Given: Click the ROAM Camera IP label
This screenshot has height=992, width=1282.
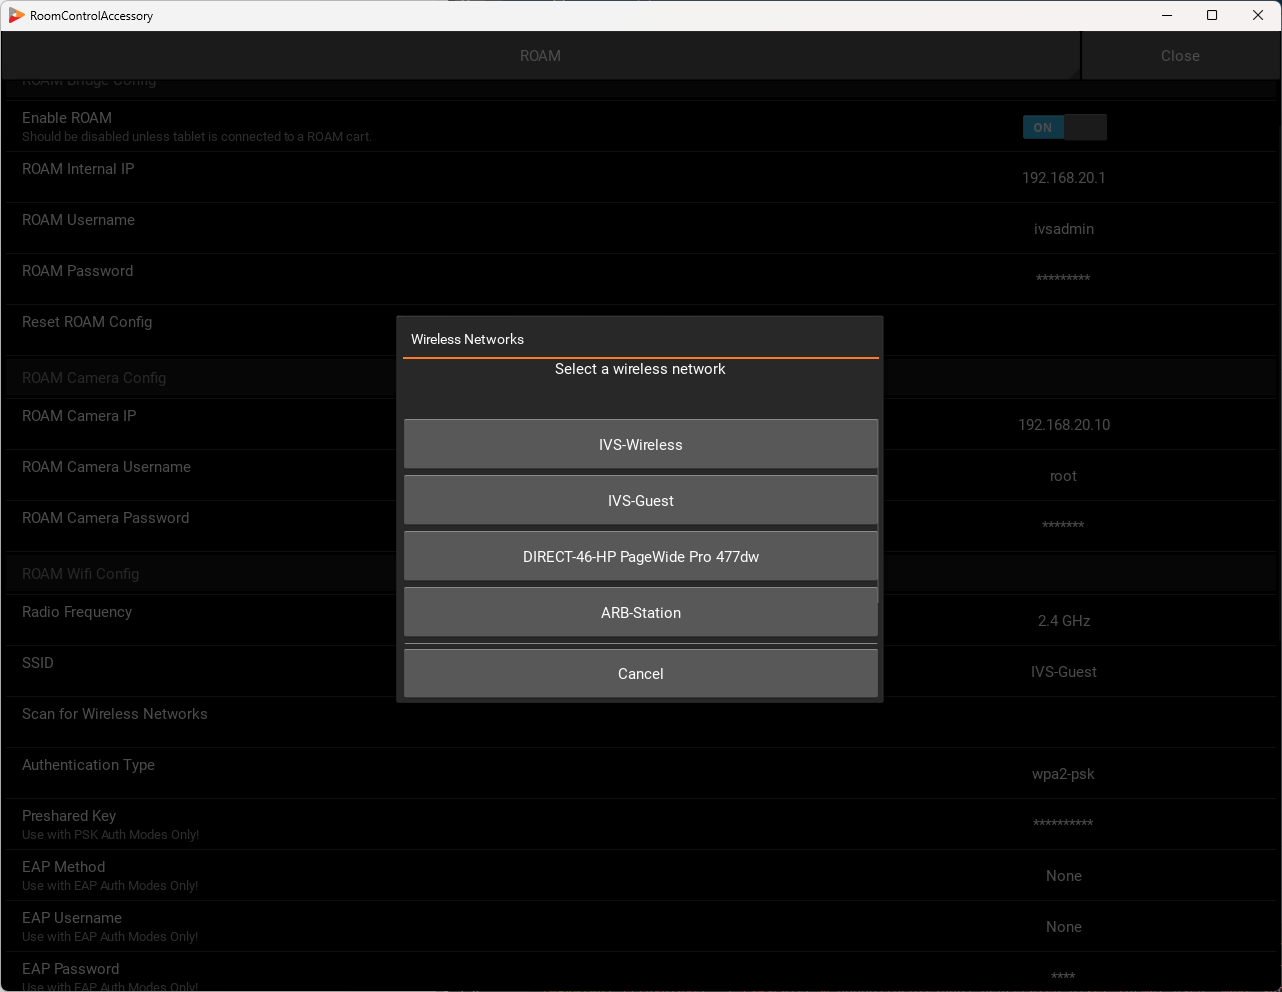Looking at the screenshot, I should [x=79, y=416].
